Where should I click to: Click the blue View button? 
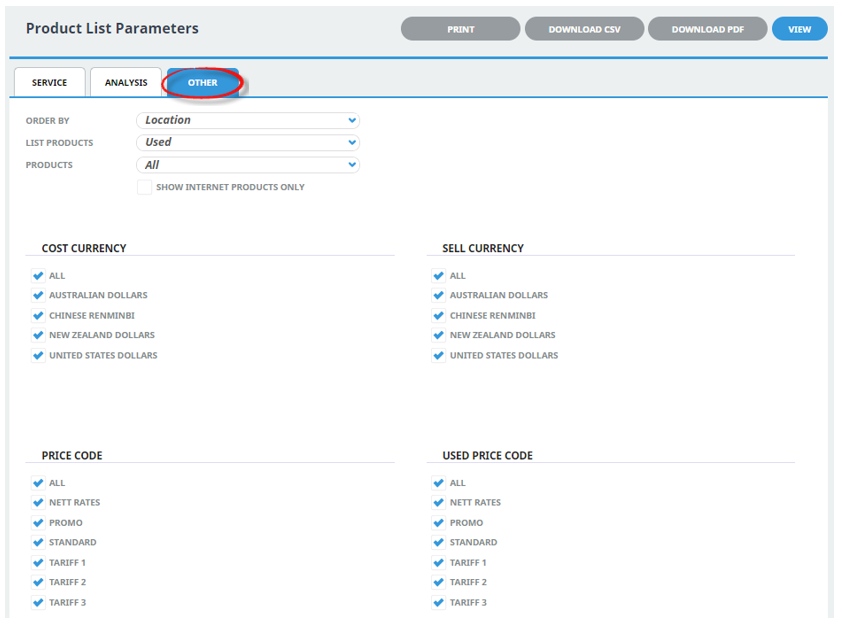pos(799,29)
